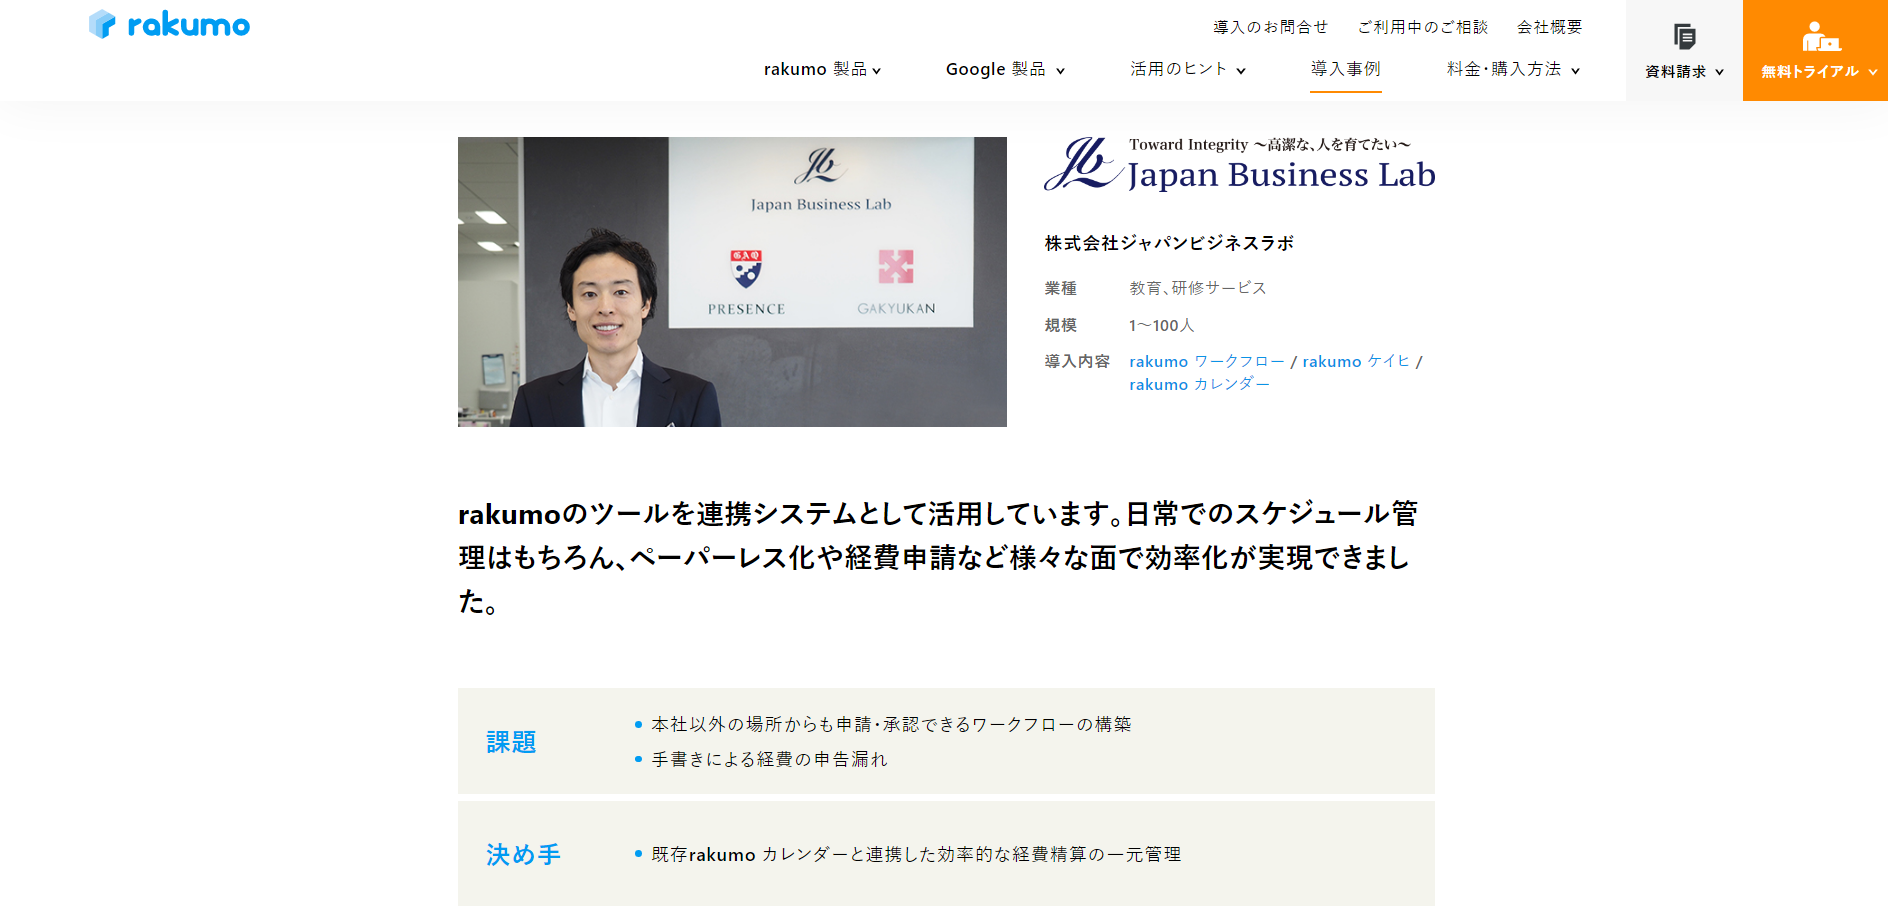Screen dimensions: 1888x910
Task: Click the rakumo ワークフロー product link
Action: (1206, 361)
